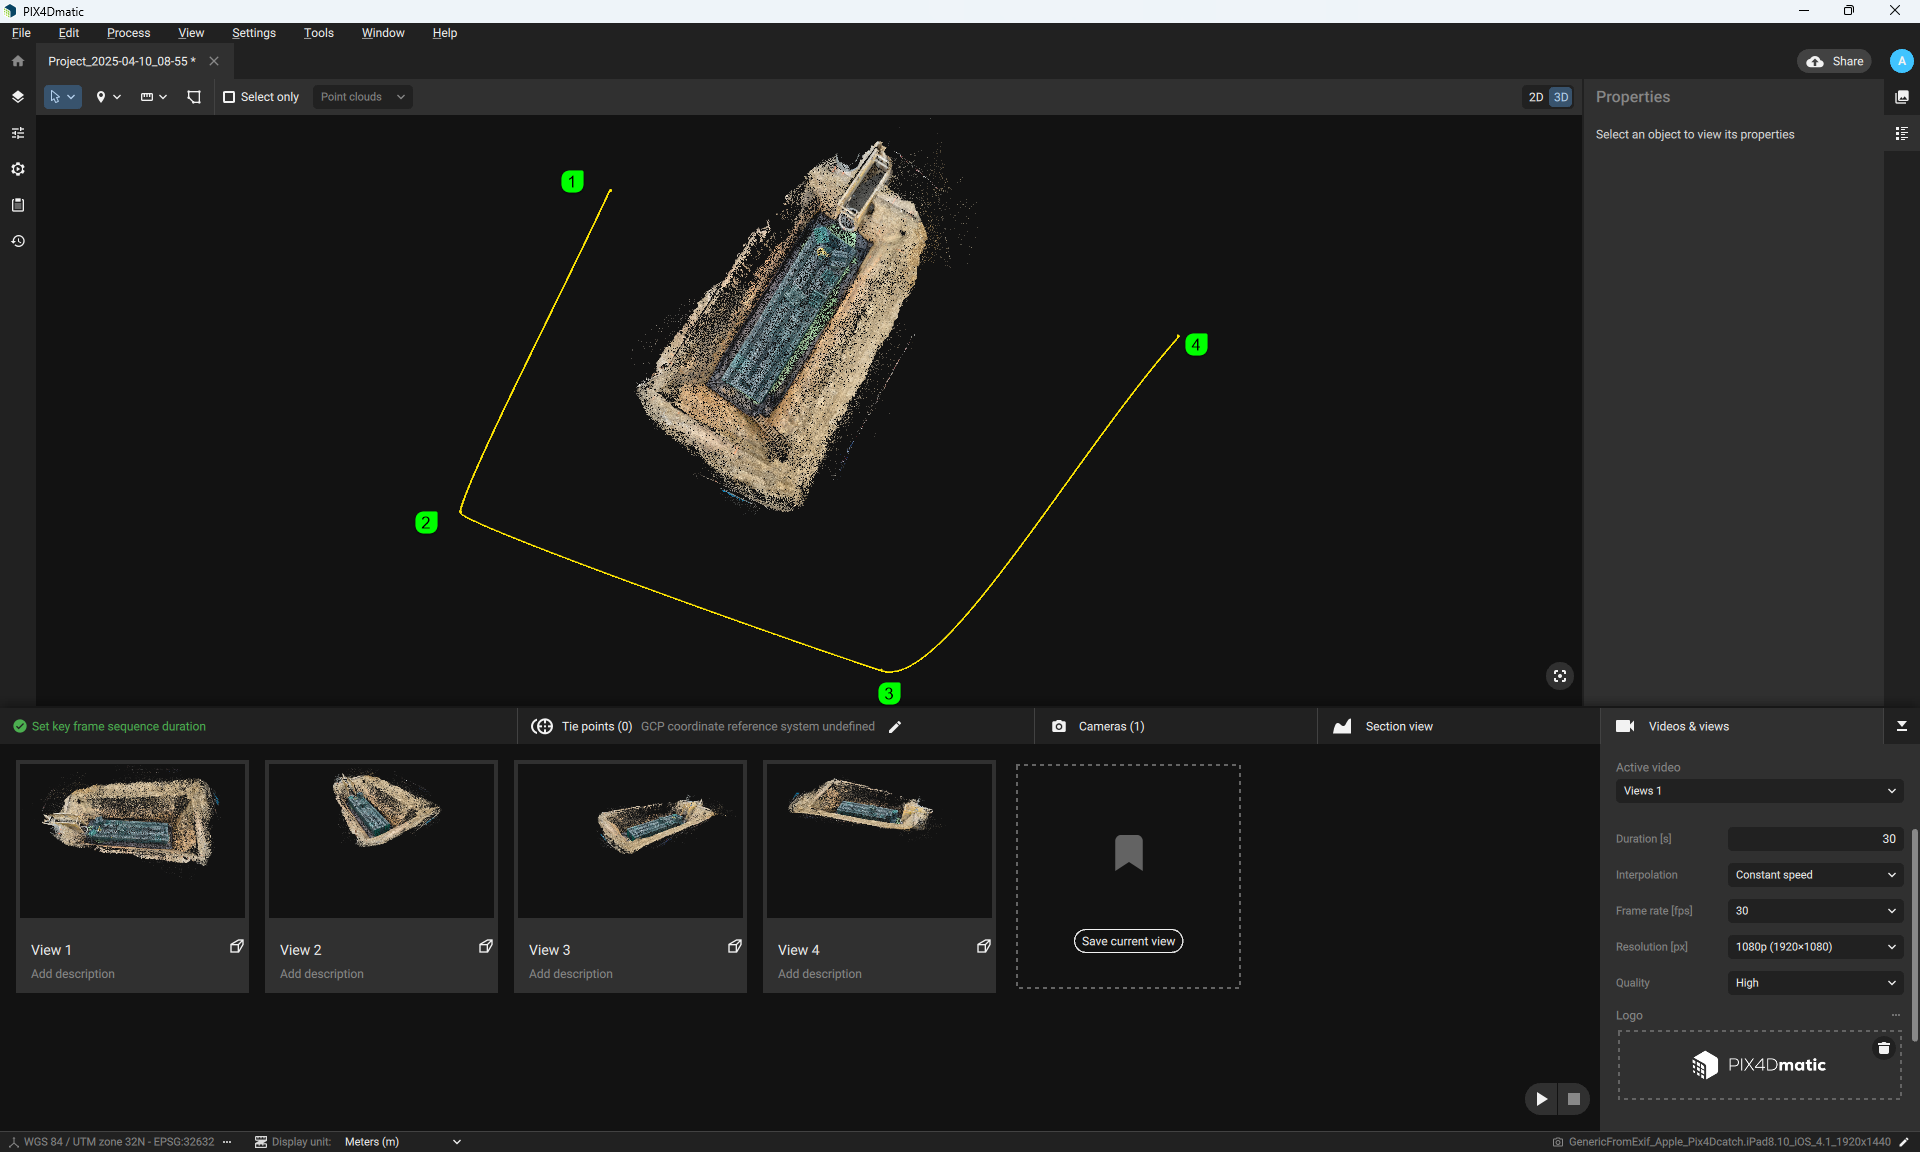Switch viewport to 2D mode
This screenshot has height=1152, width=1920.
click(1535, 97)
